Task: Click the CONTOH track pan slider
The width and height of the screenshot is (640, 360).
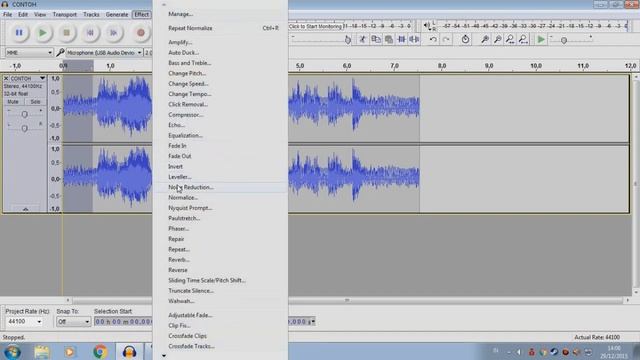Action: click(x=24, y=128)
